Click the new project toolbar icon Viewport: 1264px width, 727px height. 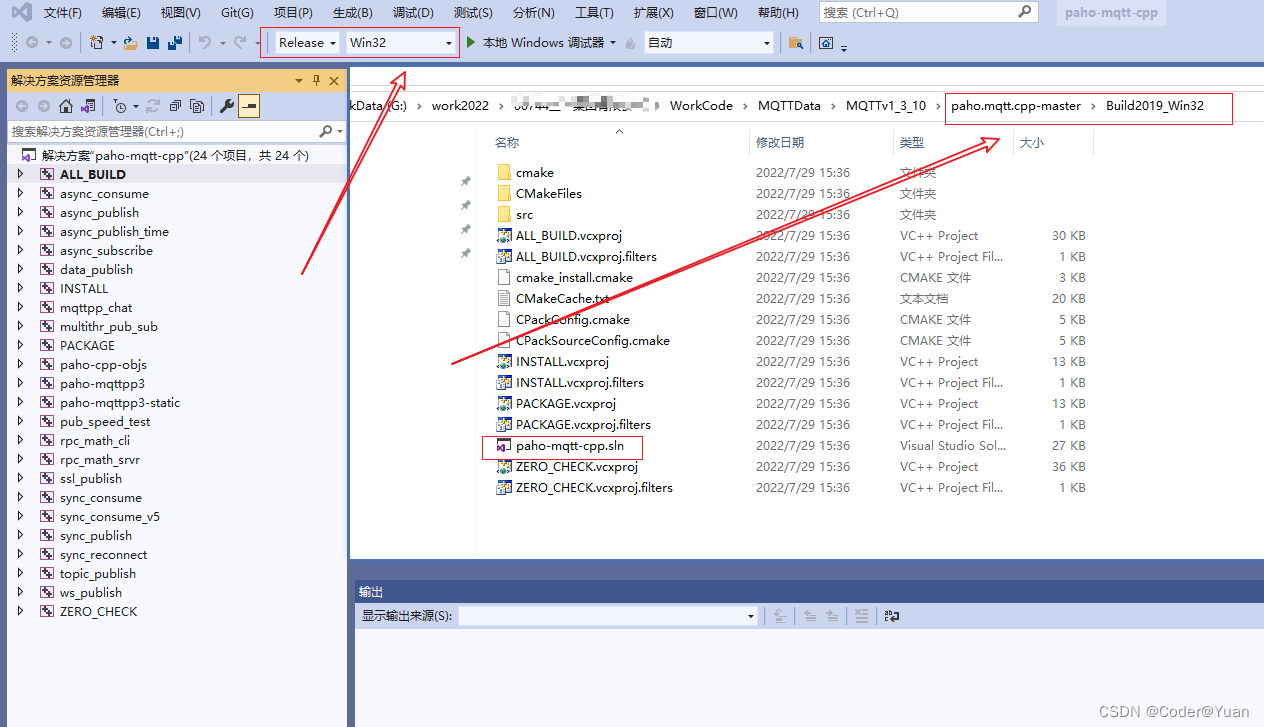click(97, 43)
